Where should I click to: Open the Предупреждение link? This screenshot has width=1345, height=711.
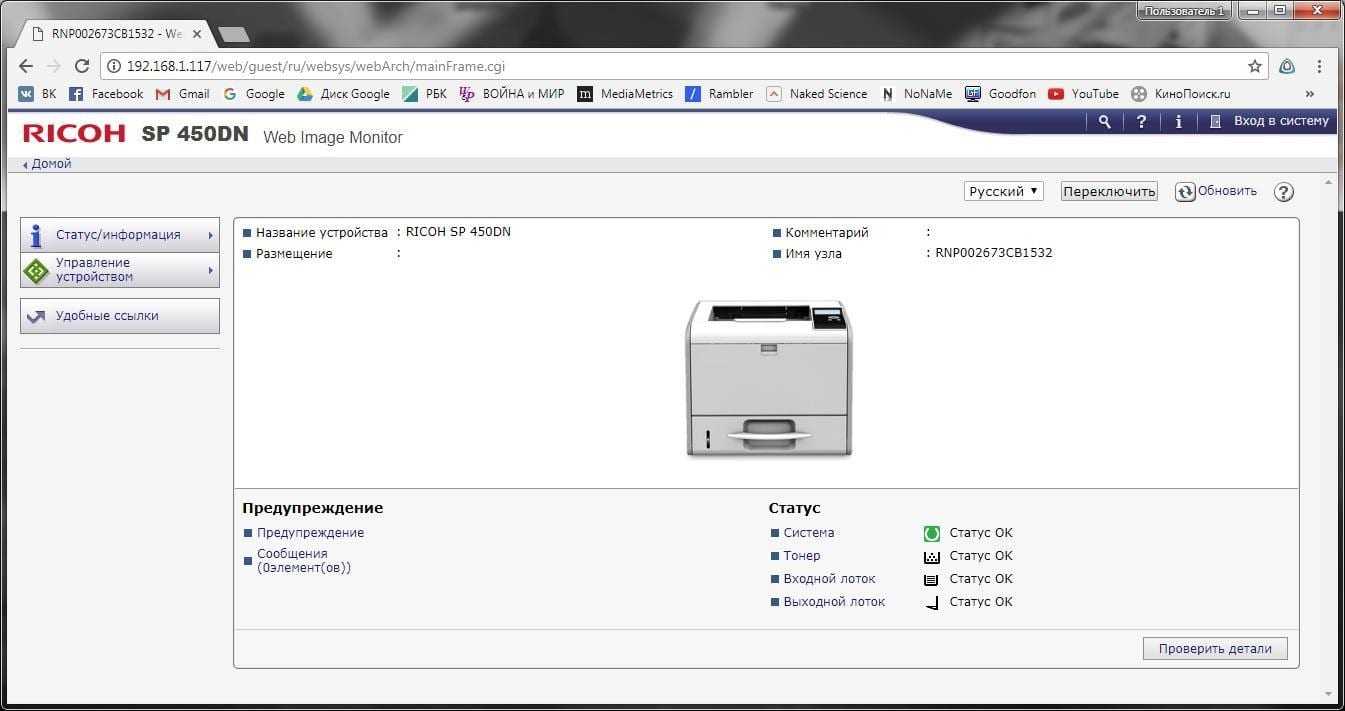point(310,533)
